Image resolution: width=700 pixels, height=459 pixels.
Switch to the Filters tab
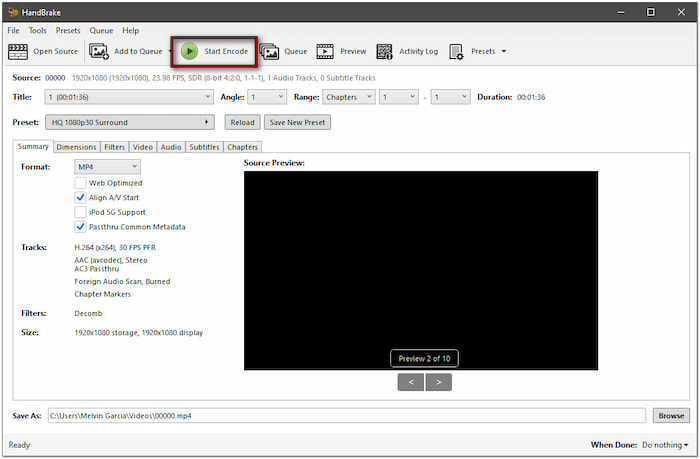pyautogui.click(x=114, y=147)
